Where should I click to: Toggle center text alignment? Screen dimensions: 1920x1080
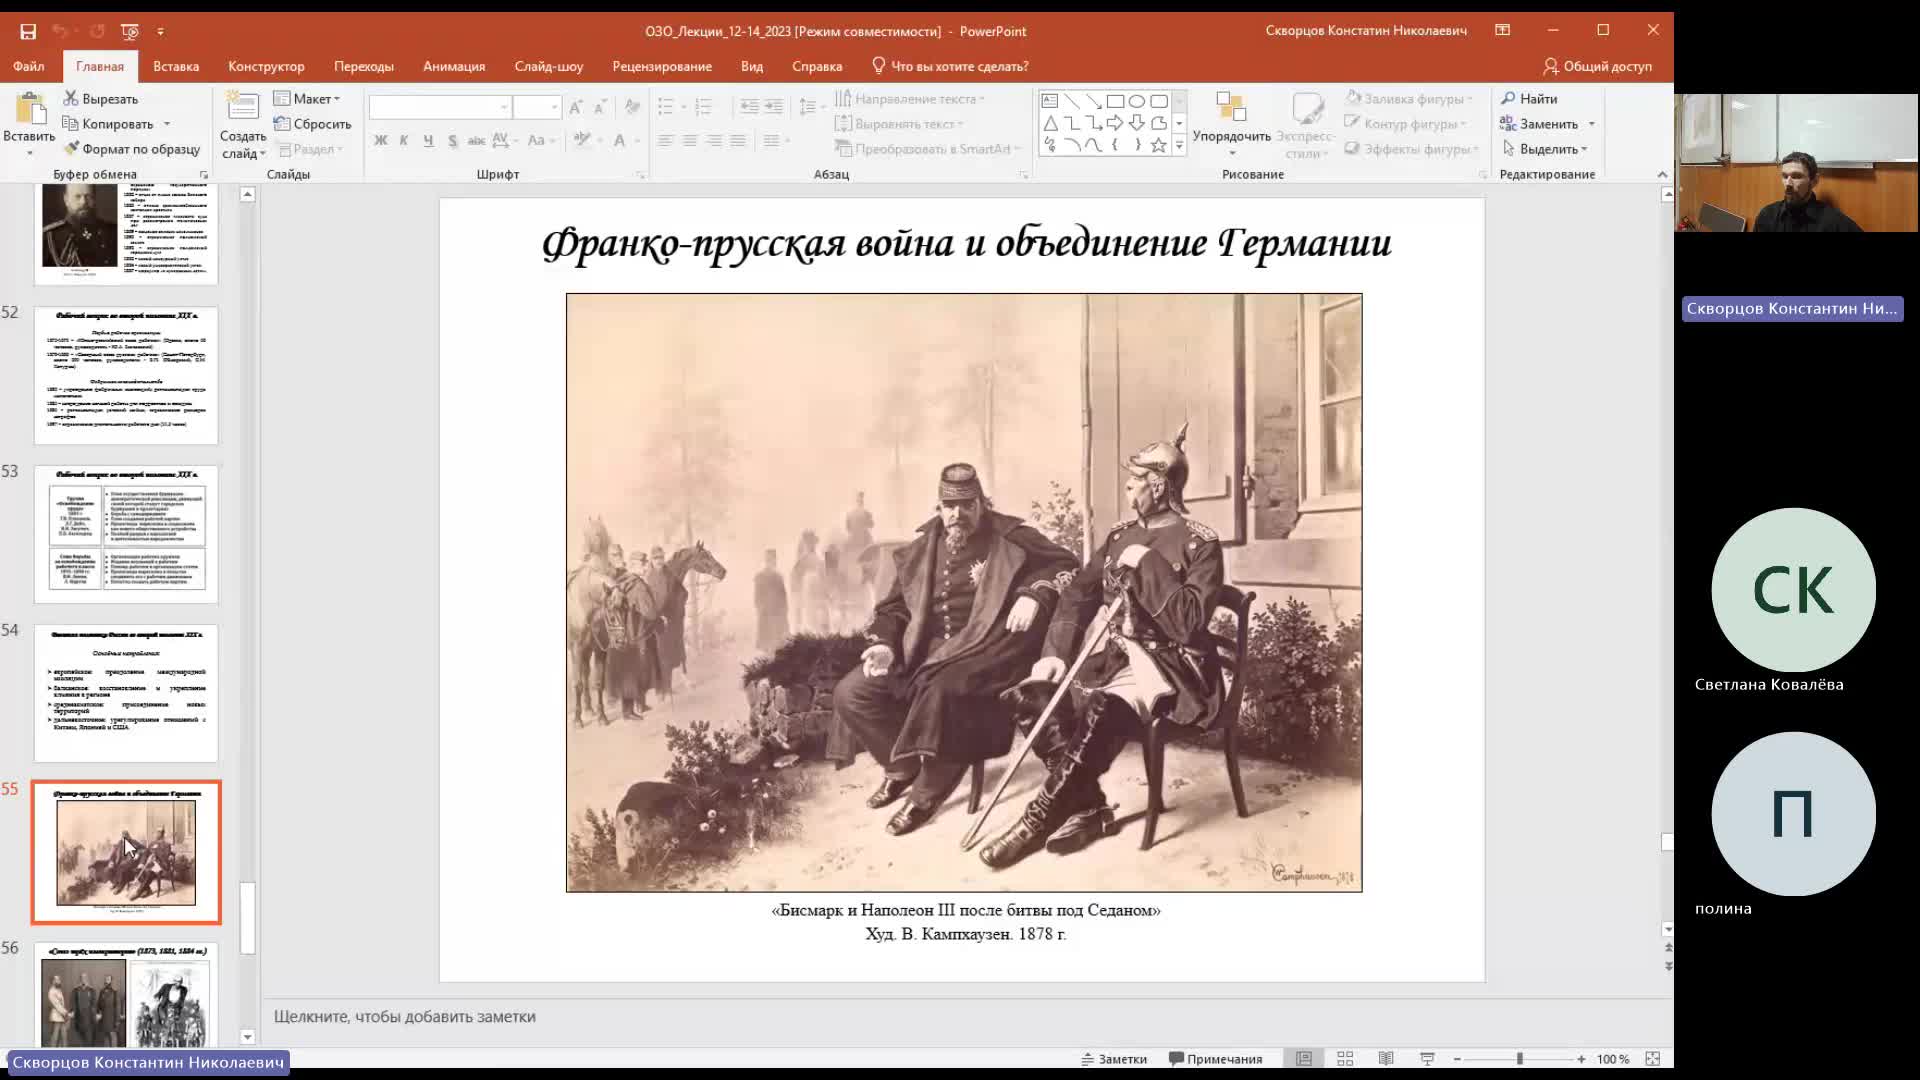689,141
